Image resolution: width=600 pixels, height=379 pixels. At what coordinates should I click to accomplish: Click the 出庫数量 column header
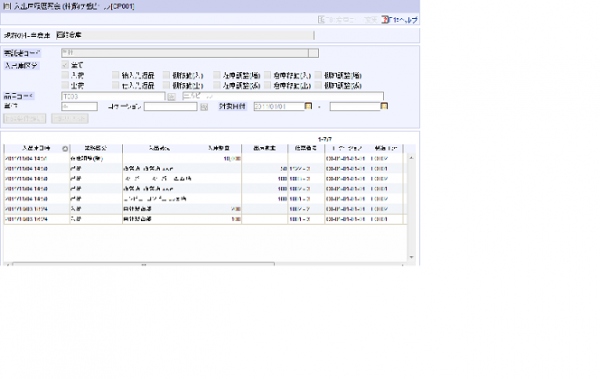pos(264,148)
